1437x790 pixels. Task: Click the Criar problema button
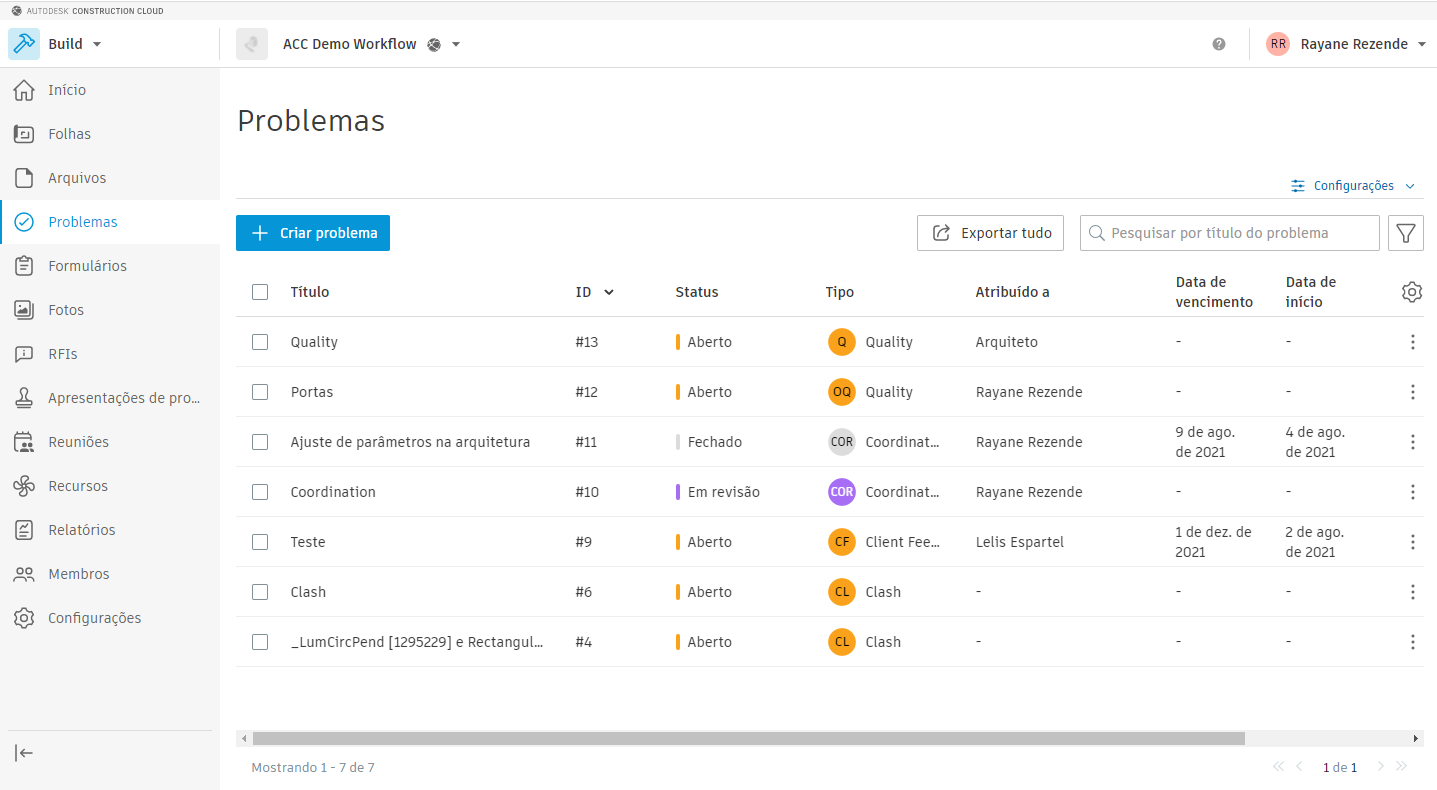(x=313, y=232)
